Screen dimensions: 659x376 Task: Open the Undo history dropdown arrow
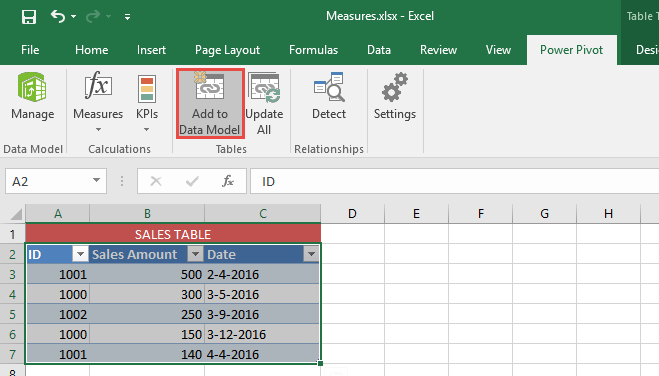tap(74, 17)
